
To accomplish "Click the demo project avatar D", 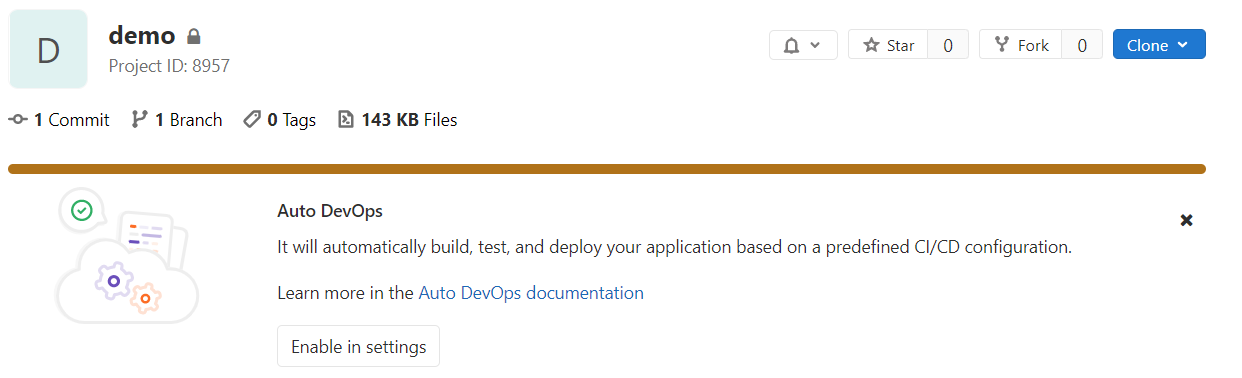I will [x=48, y=49].
